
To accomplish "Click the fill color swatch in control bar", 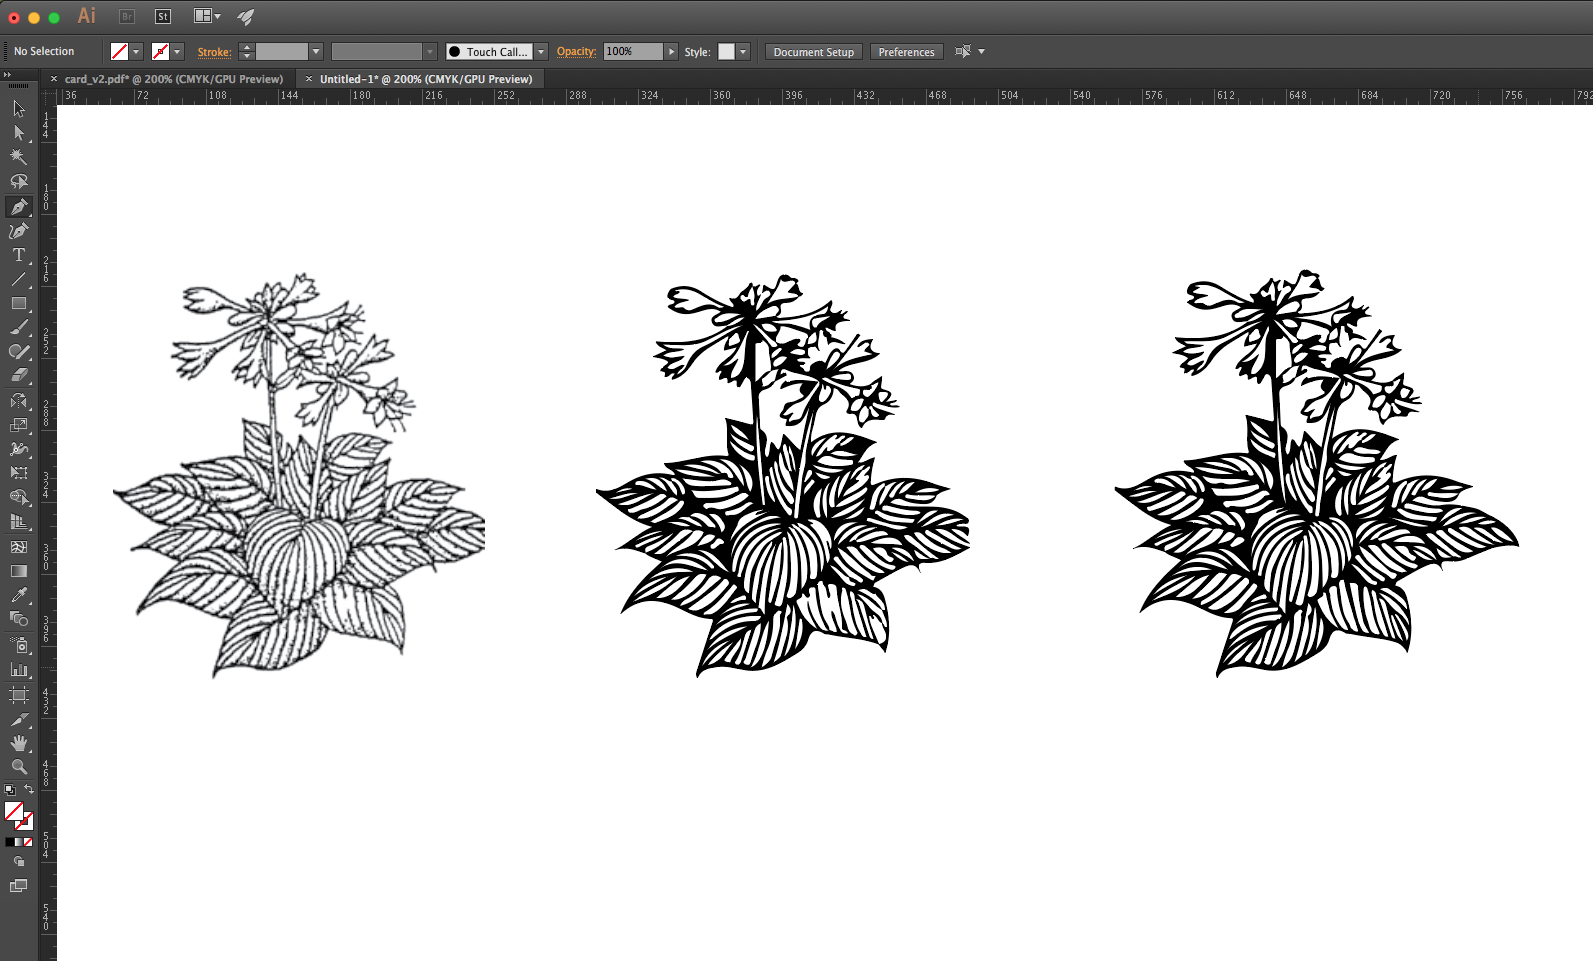I will tap(119, 52).
